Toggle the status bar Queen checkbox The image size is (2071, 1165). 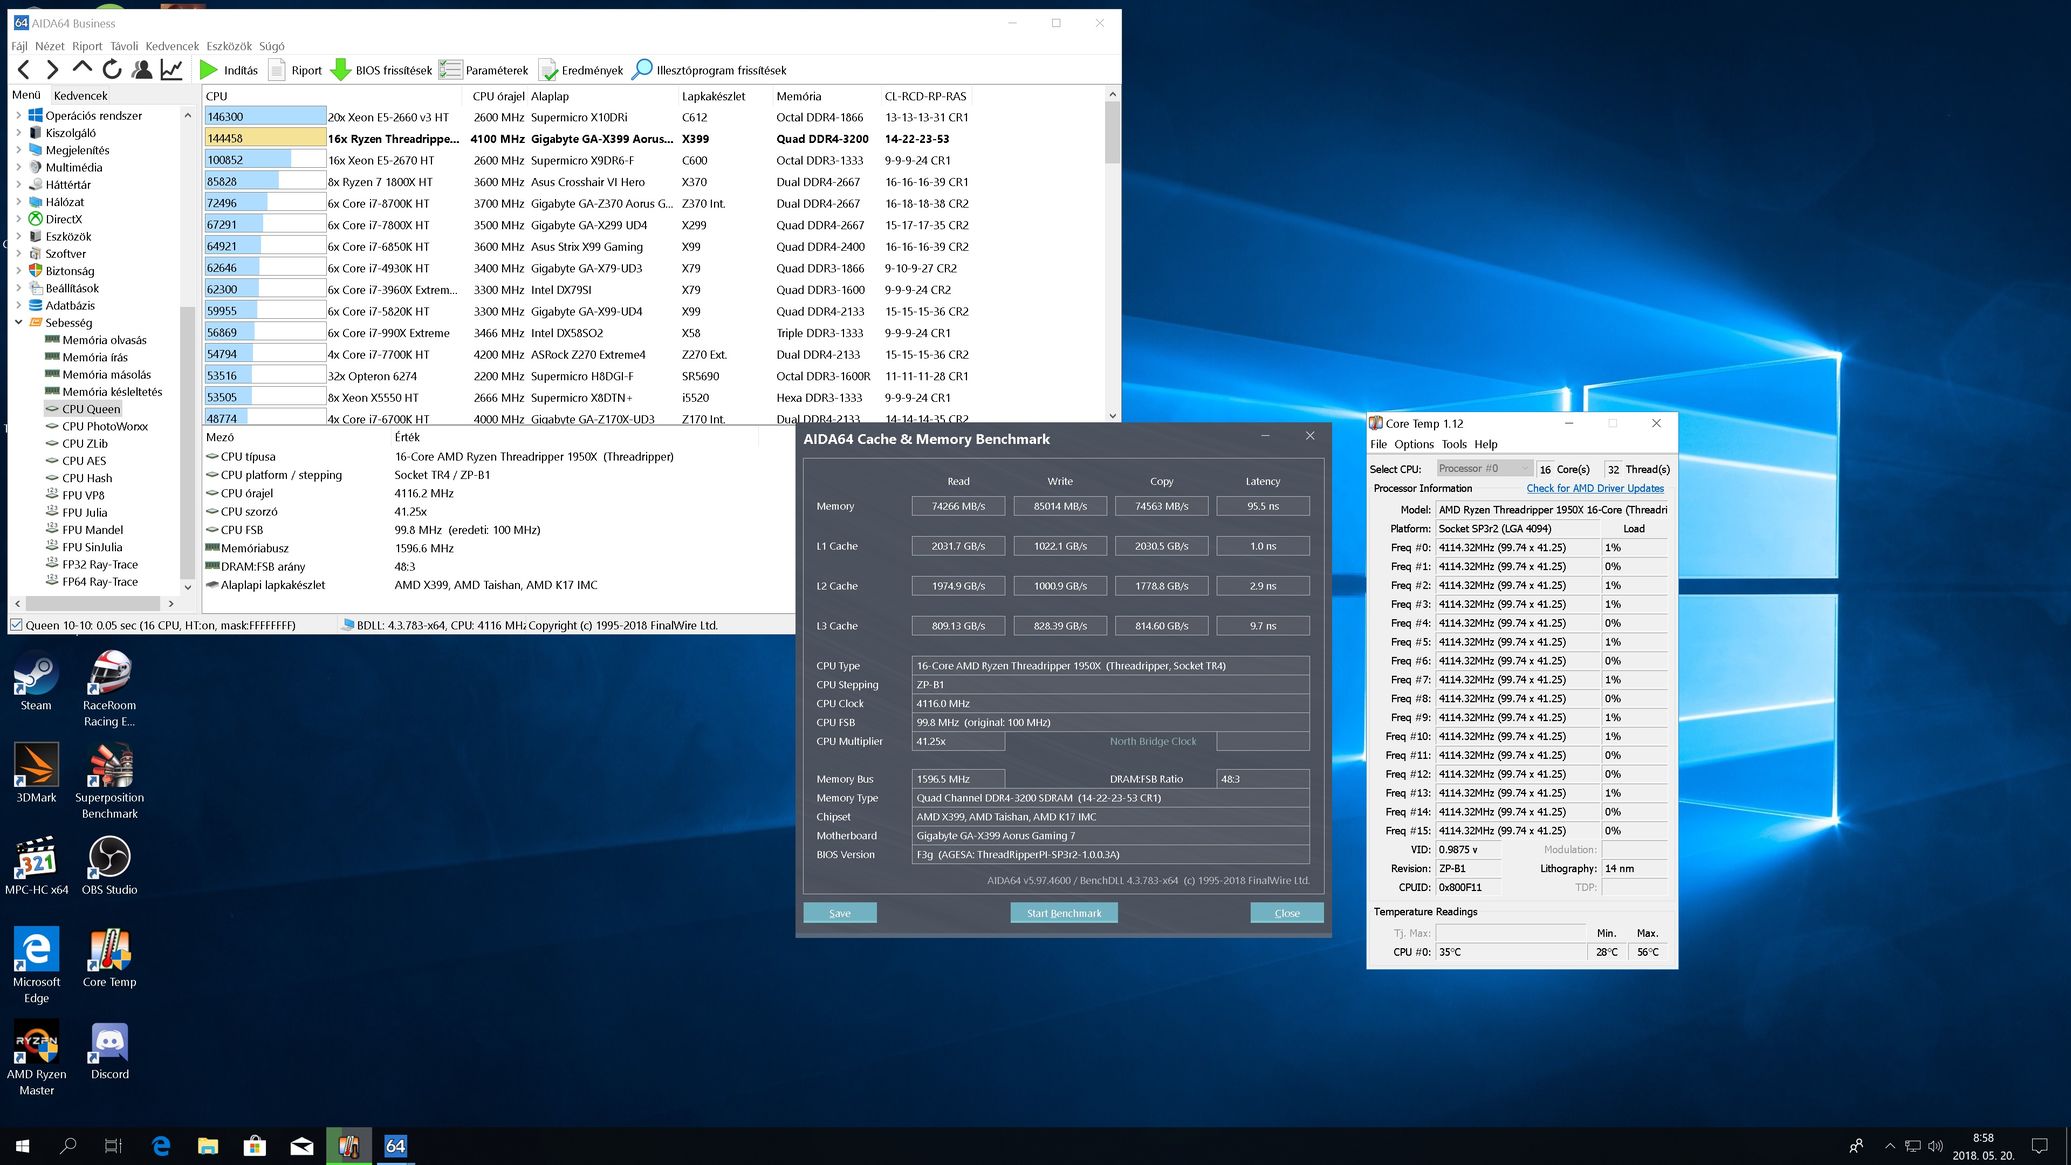tap(16, 625)
